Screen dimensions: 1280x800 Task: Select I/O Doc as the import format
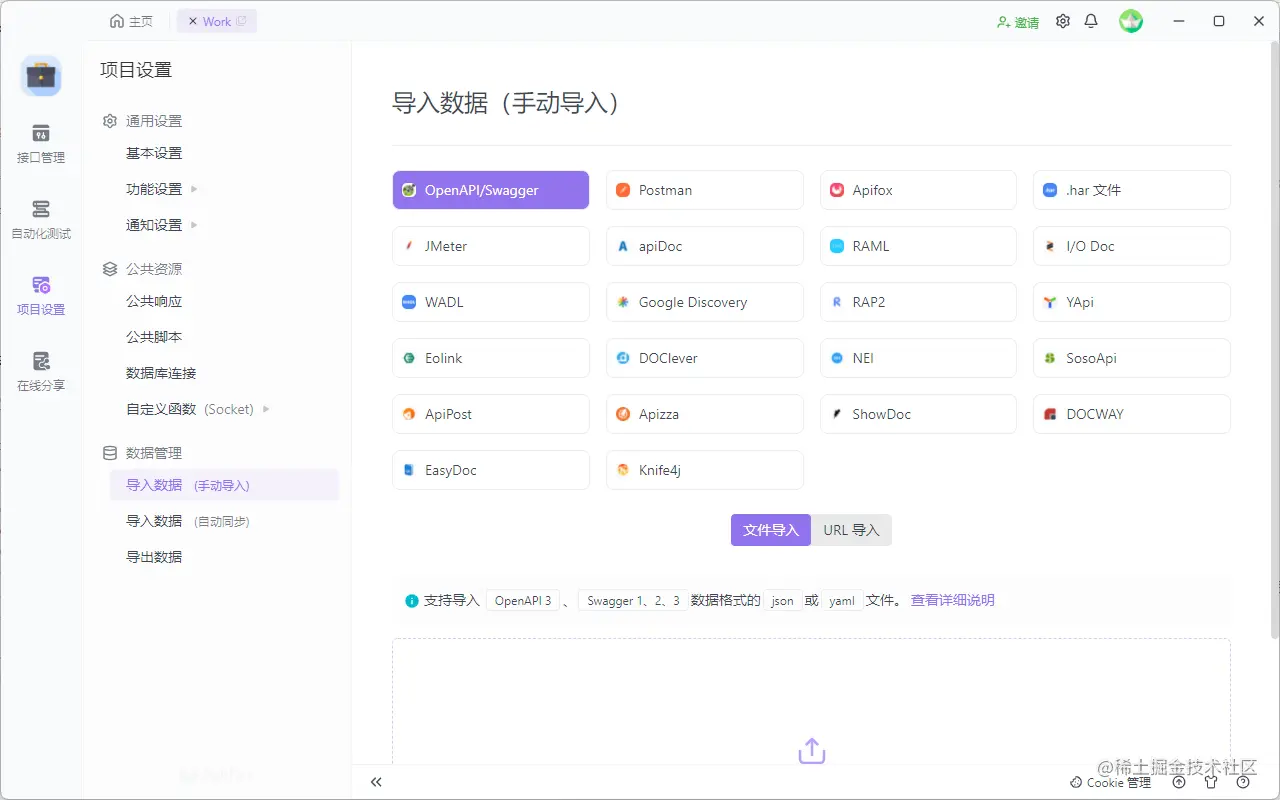[x=1132, y=246]
